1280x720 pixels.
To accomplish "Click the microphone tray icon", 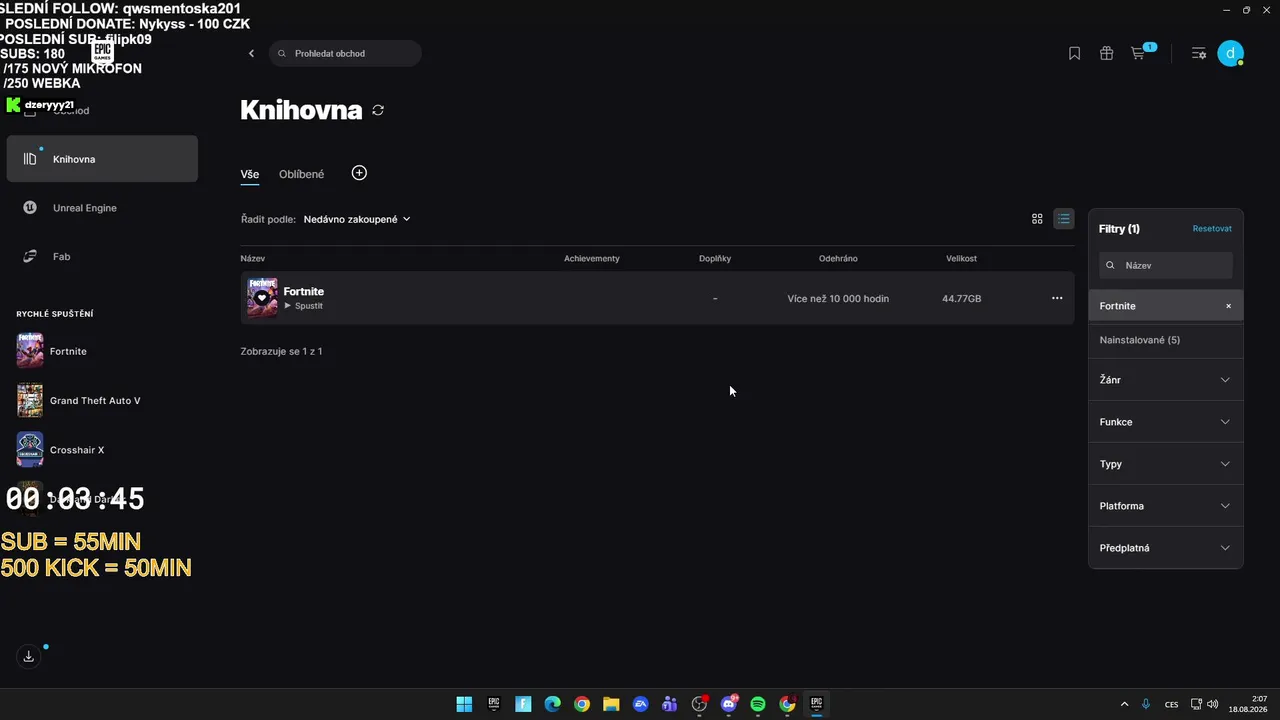I will pyautogui.click(x=1146, y=704).
